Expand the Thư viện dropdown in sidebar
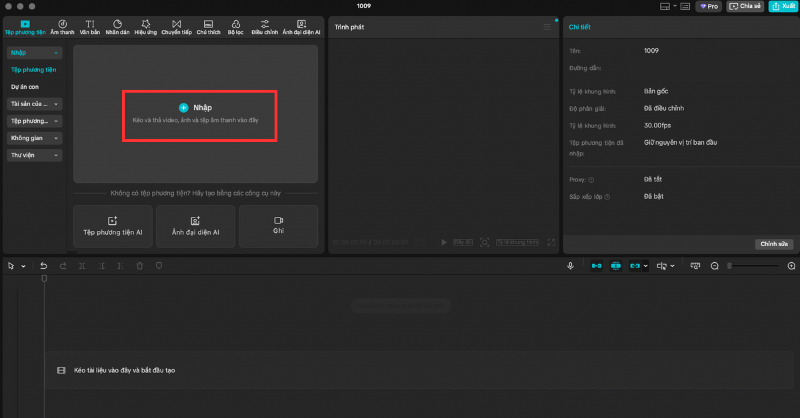 click(x=35, y=155)
